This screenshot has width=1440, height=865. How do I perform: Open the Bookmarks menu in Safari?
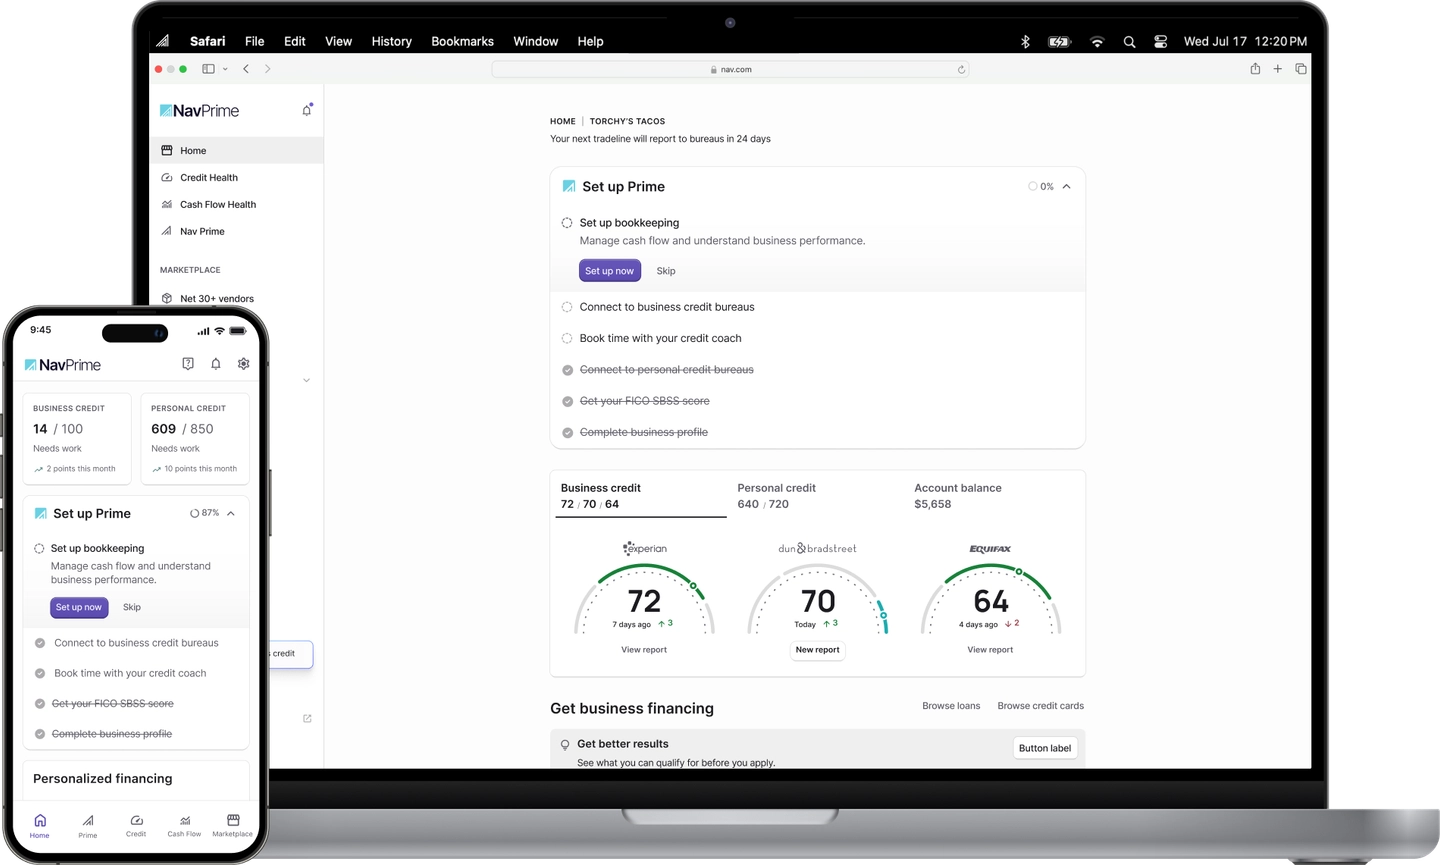(x=462, y=41)
